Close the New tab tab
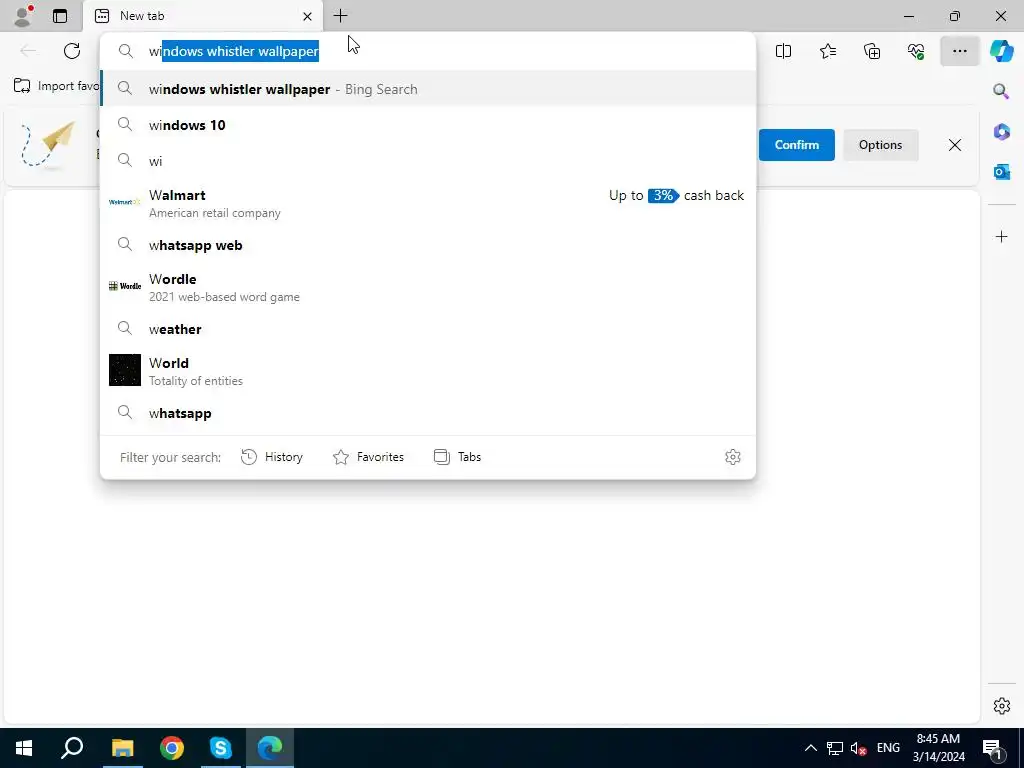1024x768 pixels. tap(307, 16)
